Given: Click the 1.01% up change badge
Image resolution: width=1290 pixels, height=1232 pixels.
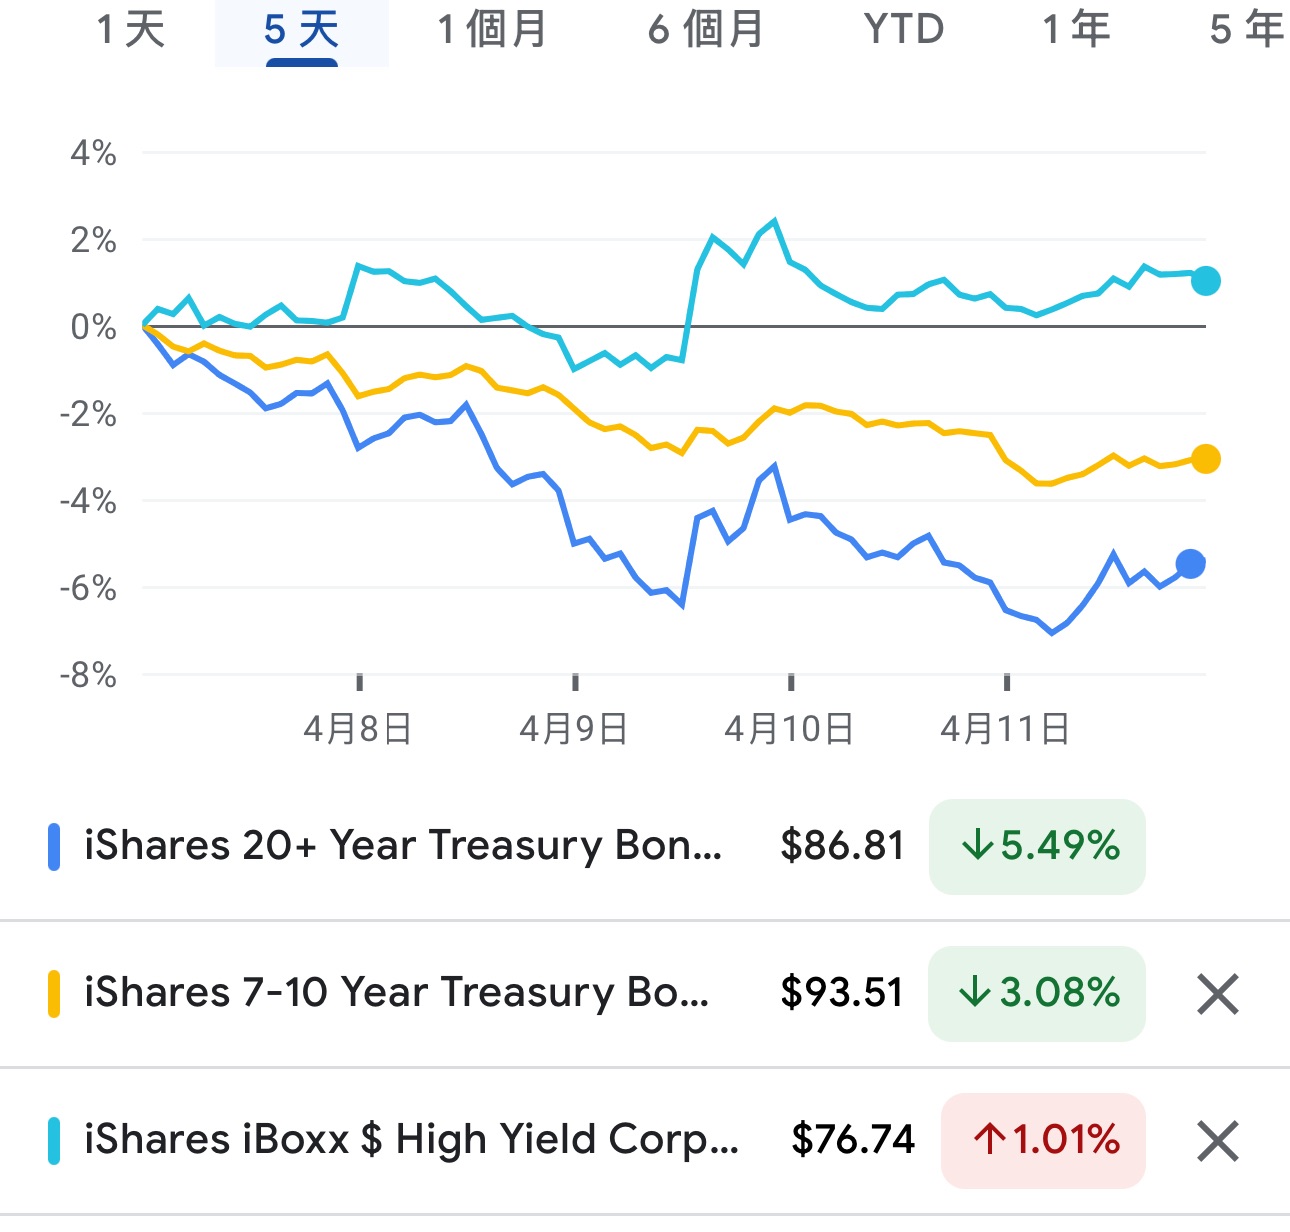Looking at the screenshot, I should pos(1043,1140).
